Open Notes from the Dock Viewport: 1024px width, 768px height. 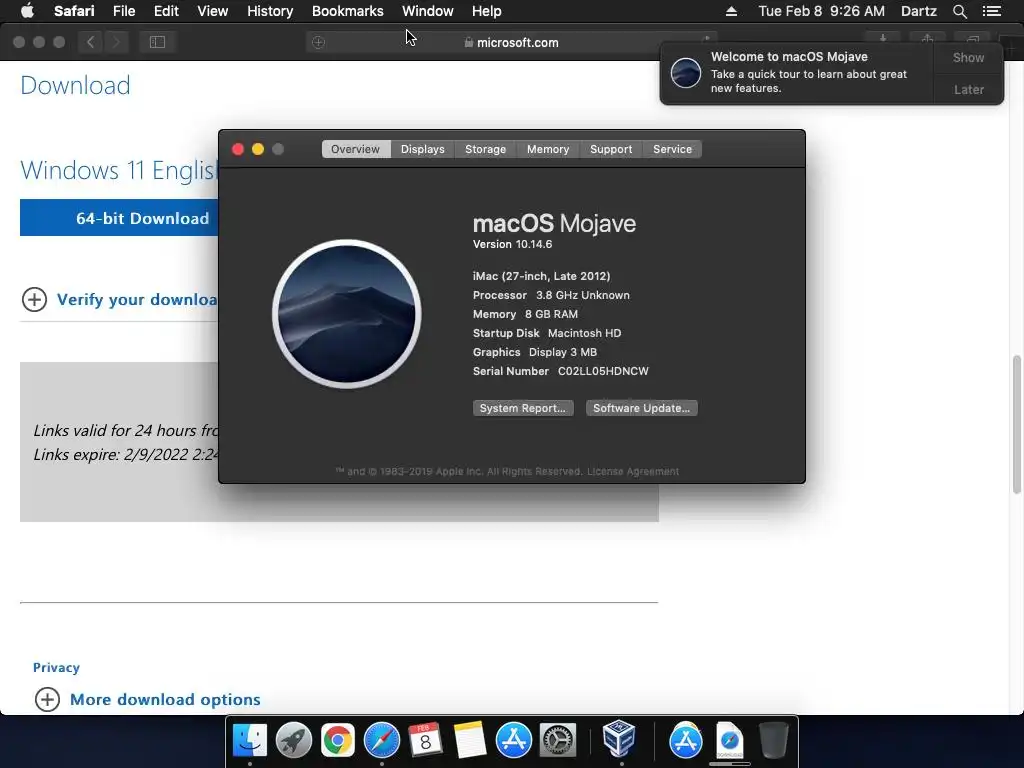click(470, 740)
